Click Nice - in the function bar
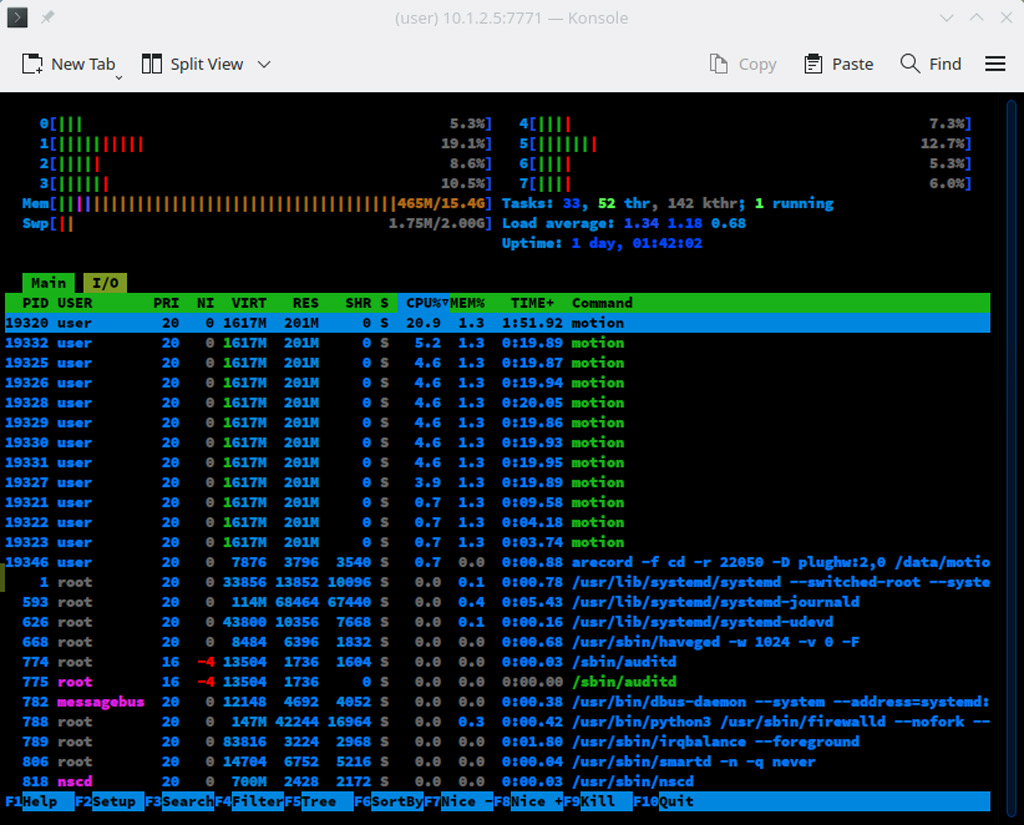The width and height of the screenshot is (1024, 825). pyautogui.click(x=467, y=801)
